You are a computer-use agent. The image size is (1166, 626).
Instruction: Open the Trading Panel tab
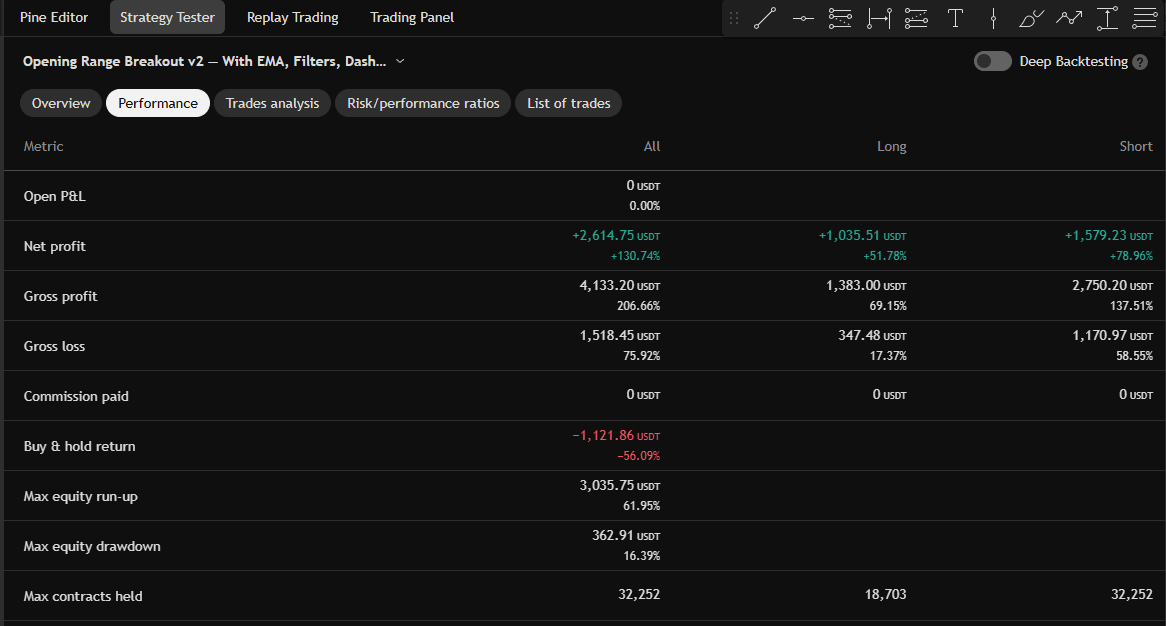tap(412, 17)
